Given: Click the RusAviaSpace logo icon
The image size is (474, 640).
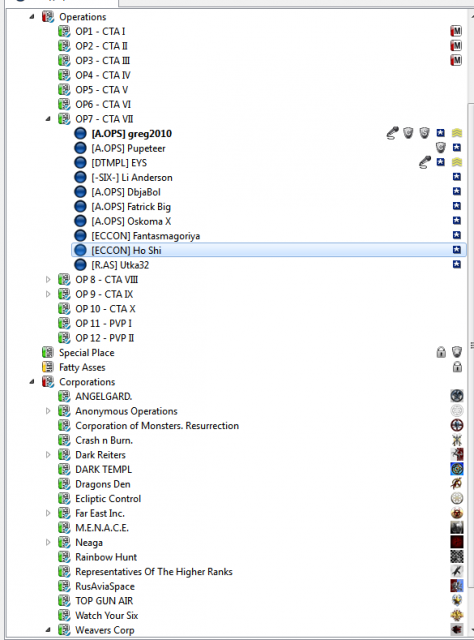Looking at the screenshot, I should coord(457,586).
